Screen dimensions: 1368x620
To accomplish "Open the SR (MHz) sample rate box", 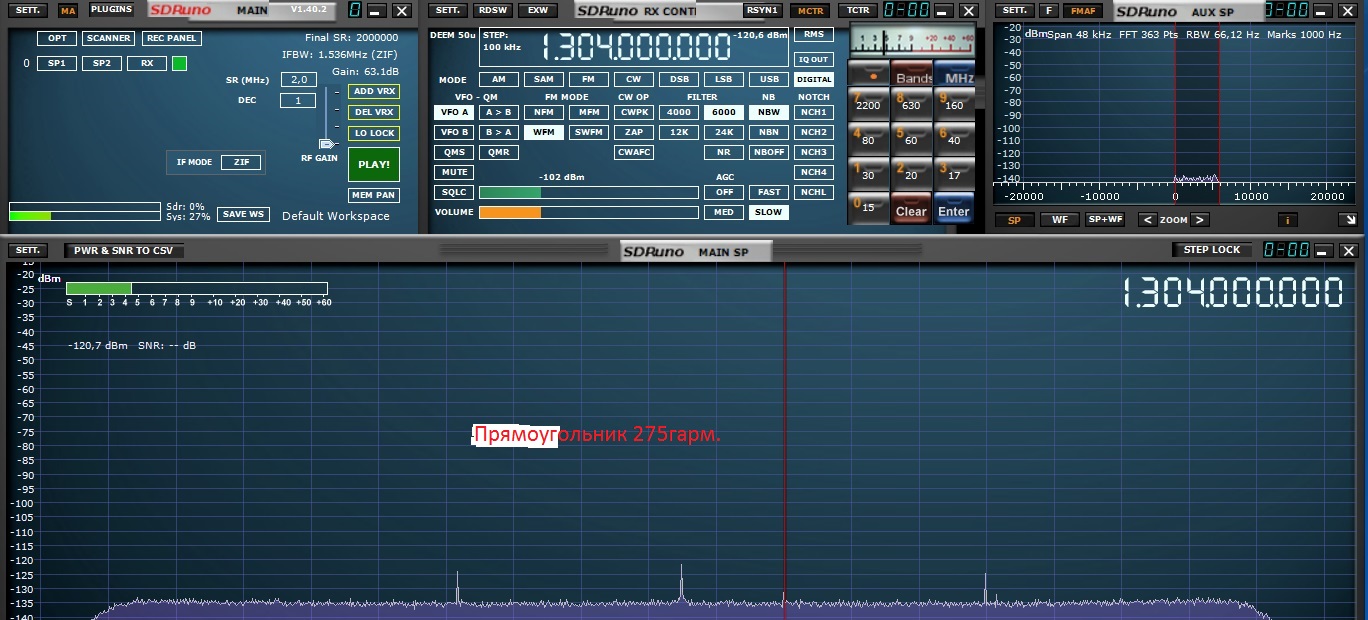I will point(298,79).
